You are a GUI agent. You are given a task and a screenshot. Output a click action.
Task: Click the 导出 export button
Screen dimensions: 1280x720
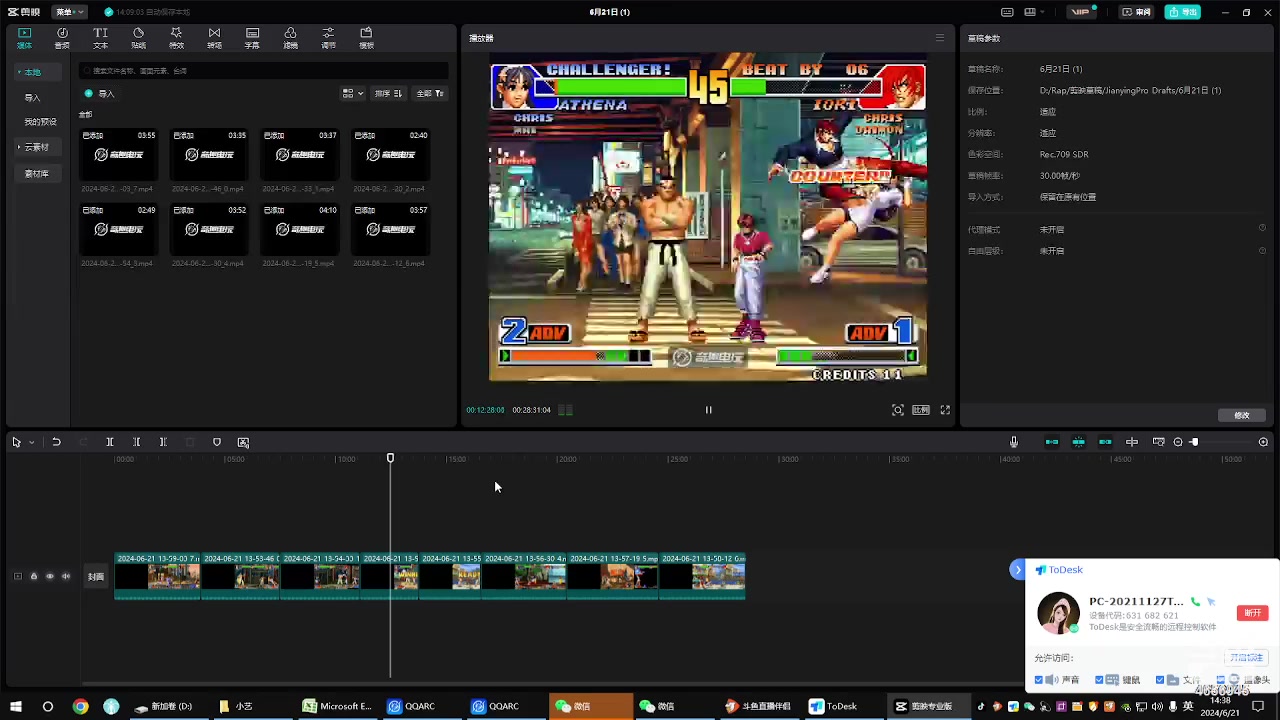[x=1183, y=12]
